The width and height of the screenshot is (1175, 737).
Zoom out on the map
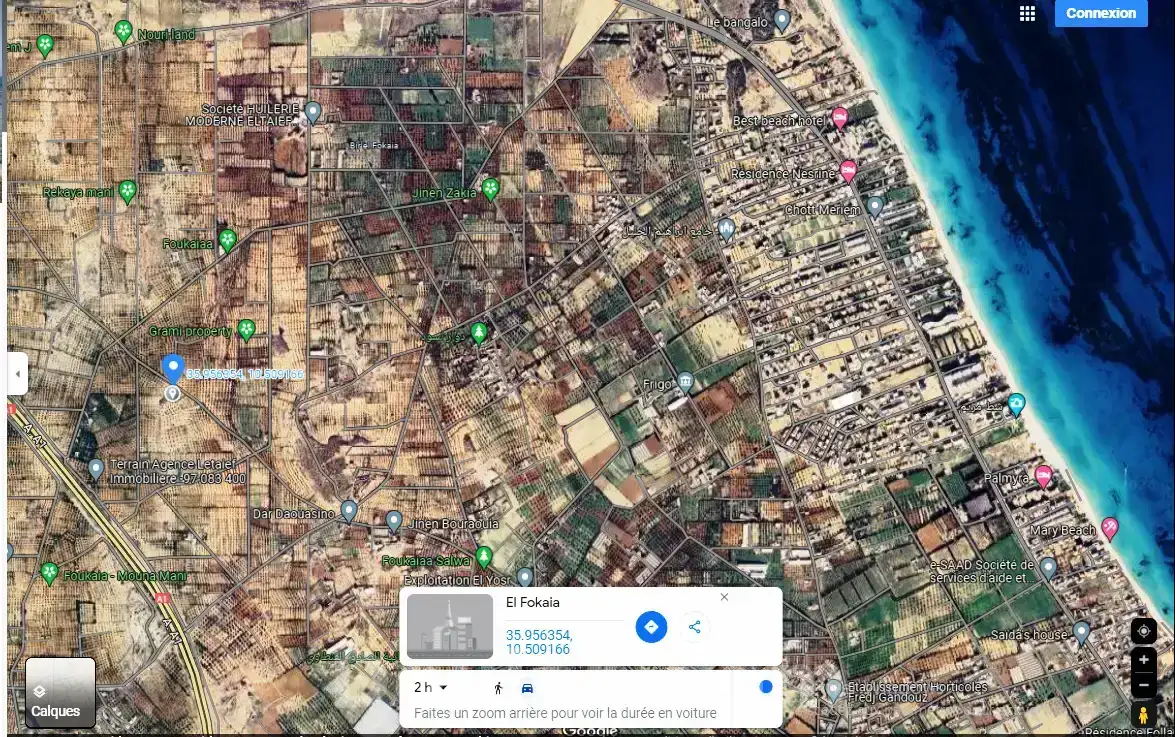coord(1144,685)
